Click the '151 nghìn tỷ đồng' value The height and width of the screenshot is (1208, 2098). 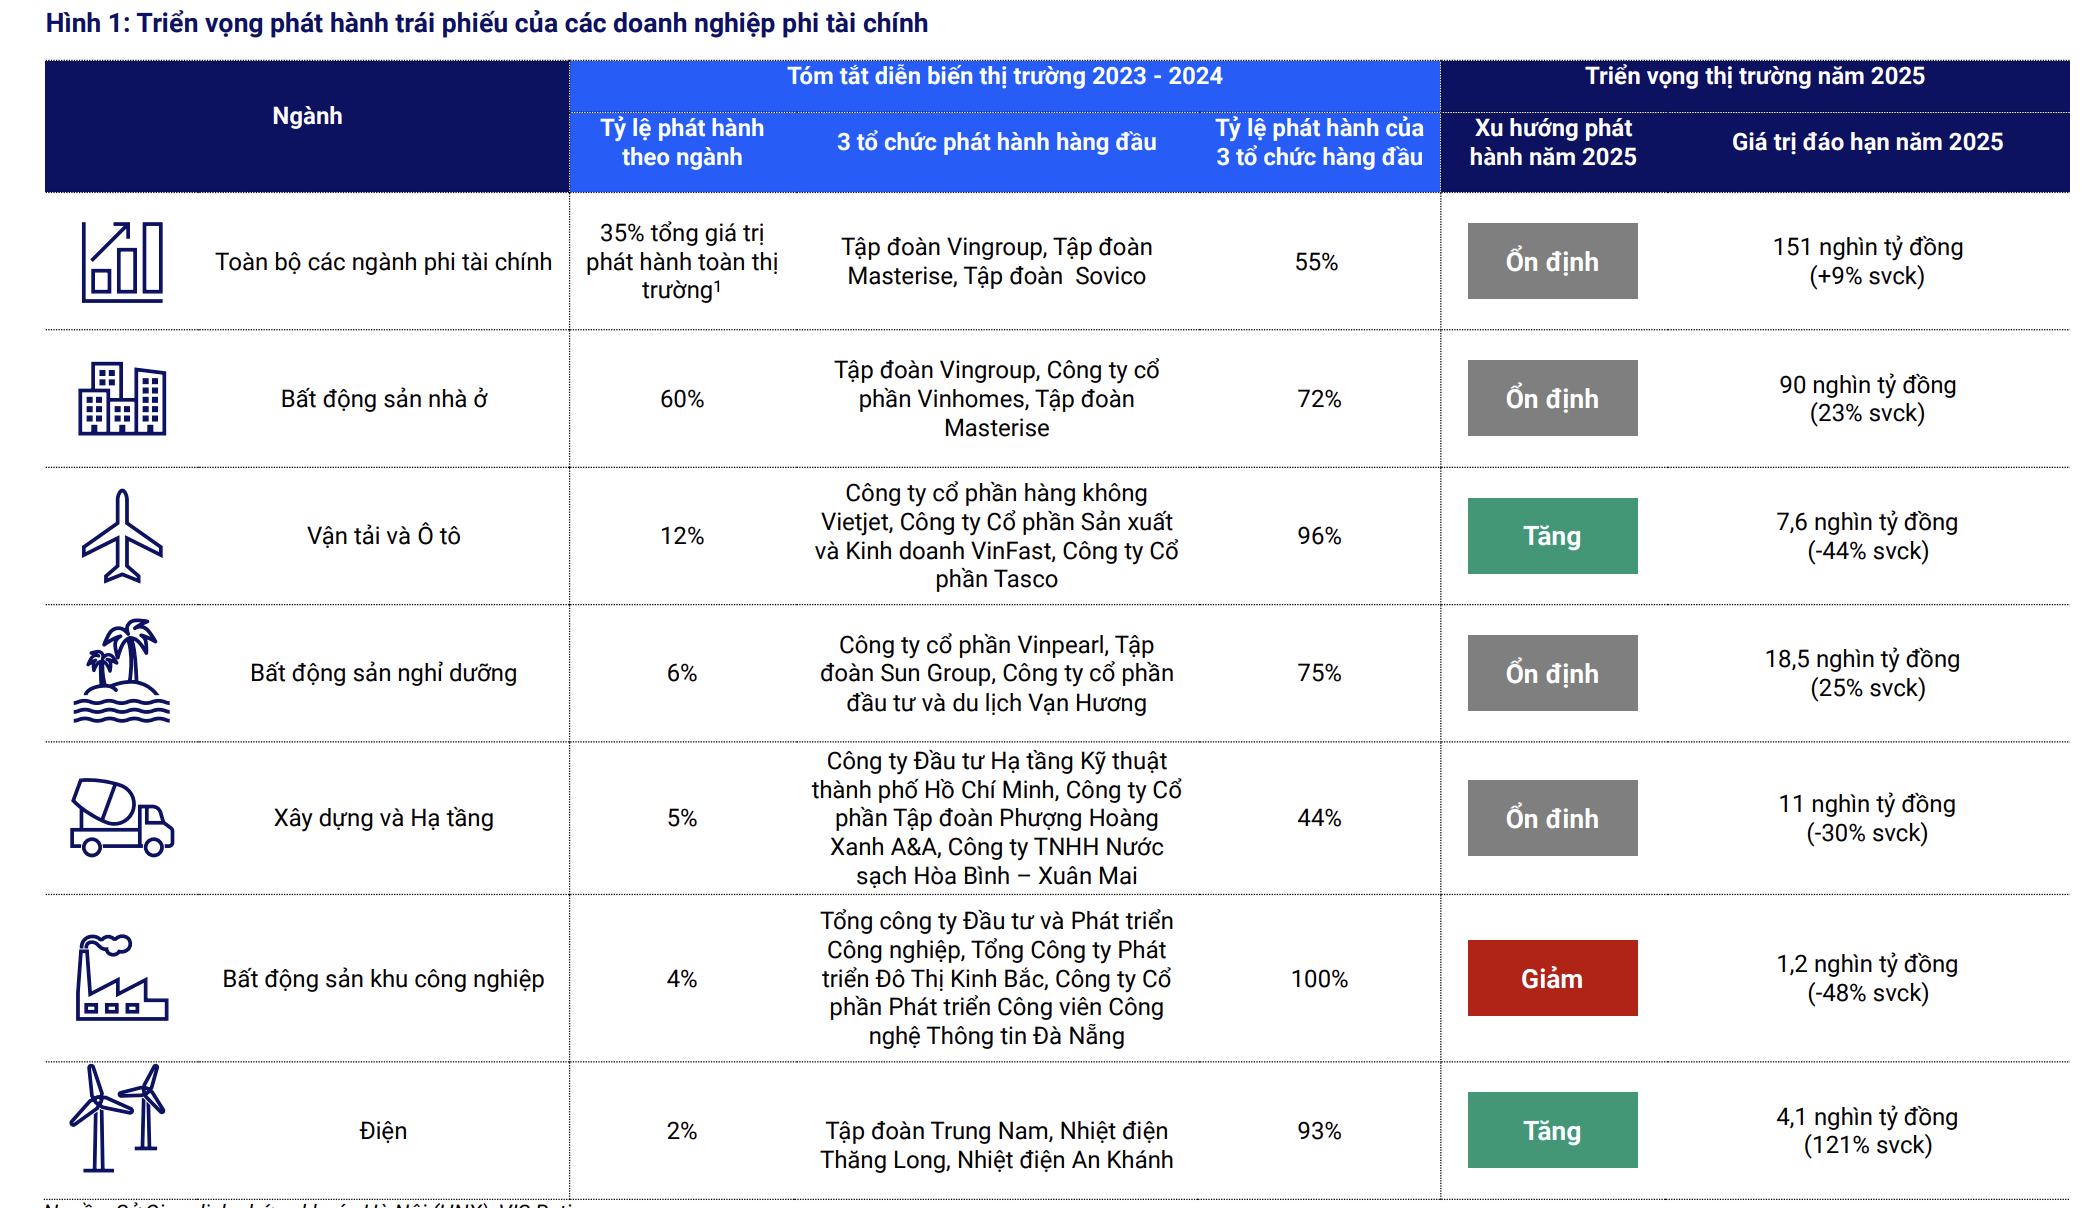click(1867, 247)
